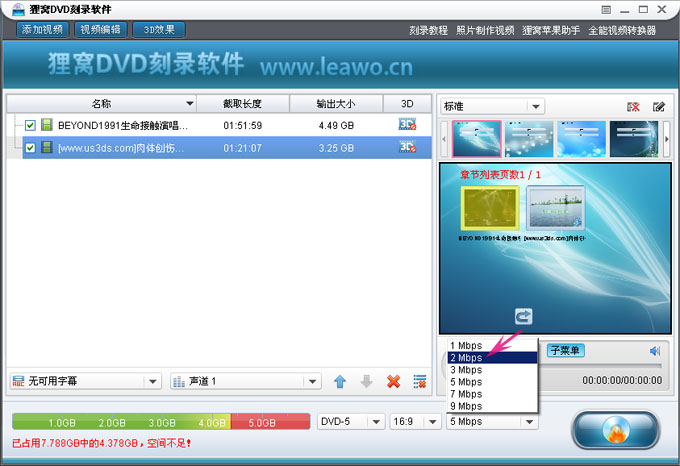Move selected video down with gray arrow
The width and height of the screenshot is (680, 466).
click(x=366, y=381)
